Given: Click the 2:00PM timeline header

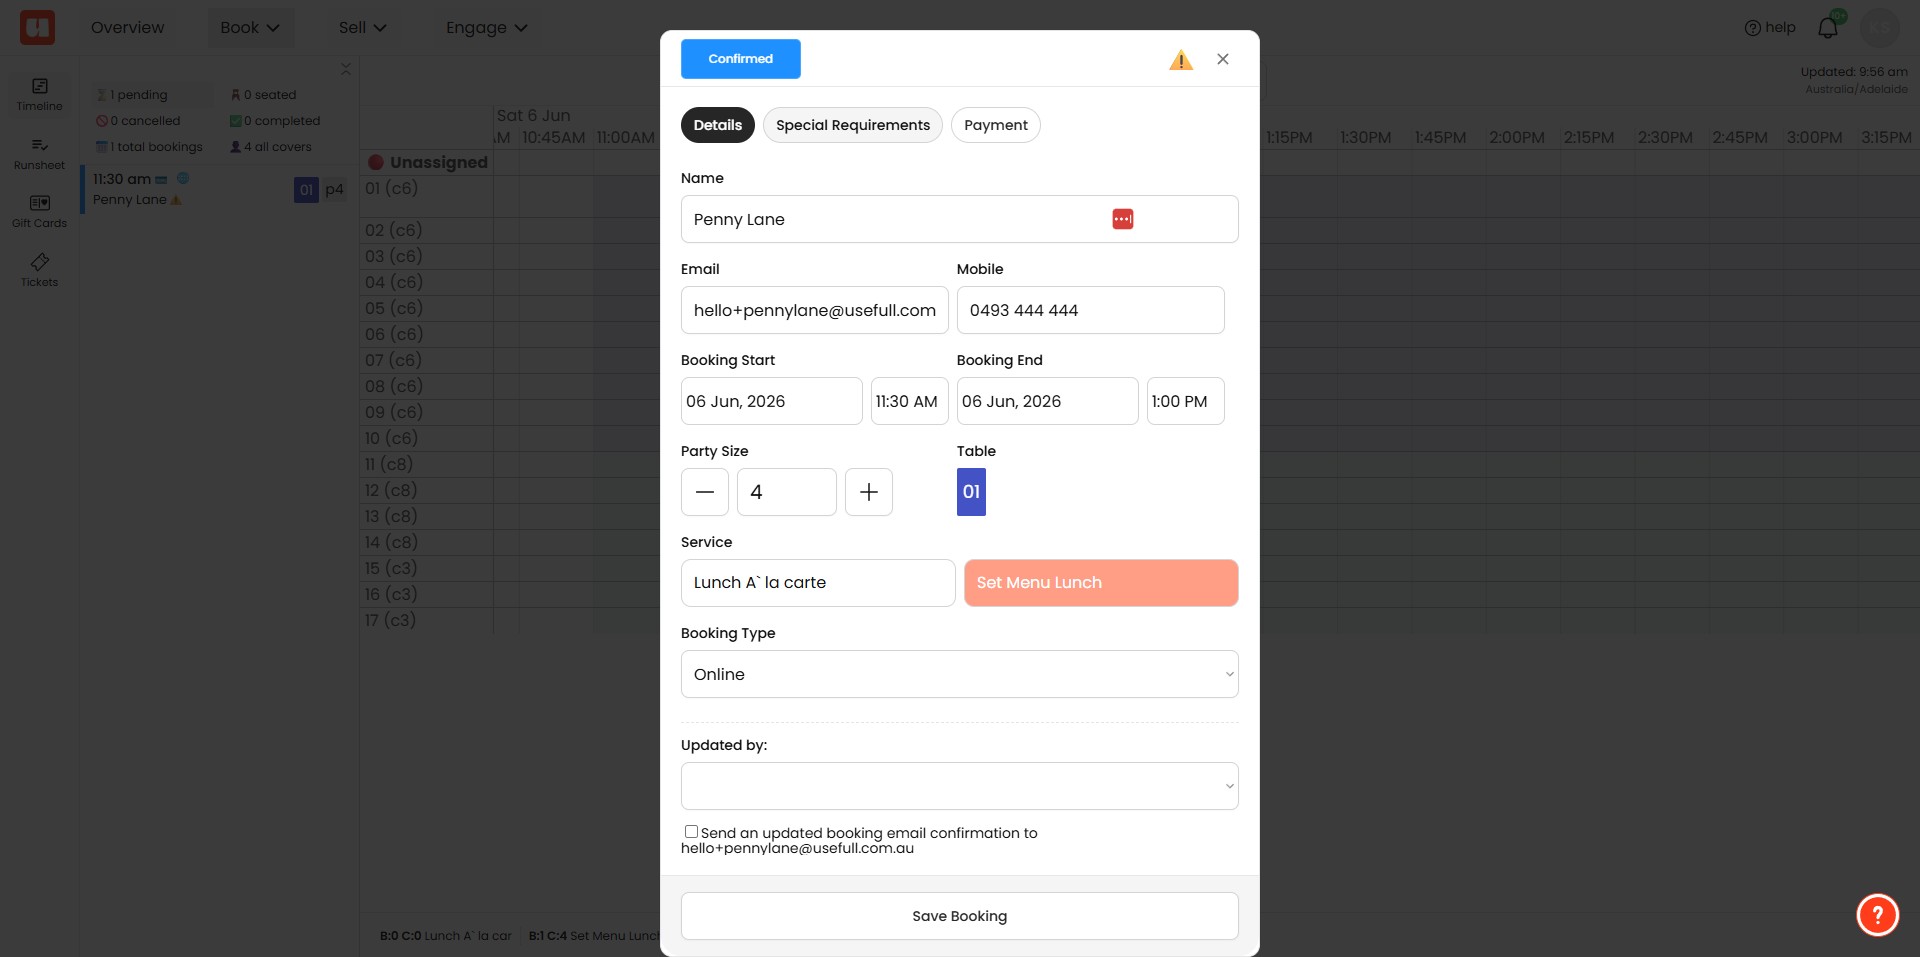Looking at the screenshot, I should click(x=1516, y=137).
